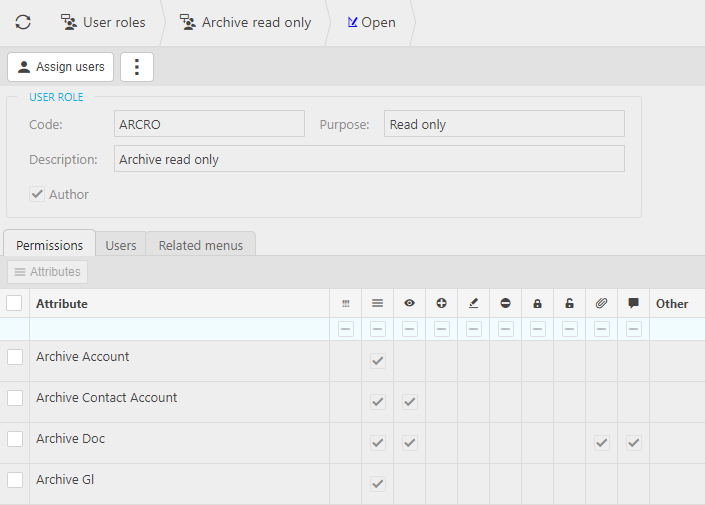Tick the Archive Doc row selection checkbox

15,439
